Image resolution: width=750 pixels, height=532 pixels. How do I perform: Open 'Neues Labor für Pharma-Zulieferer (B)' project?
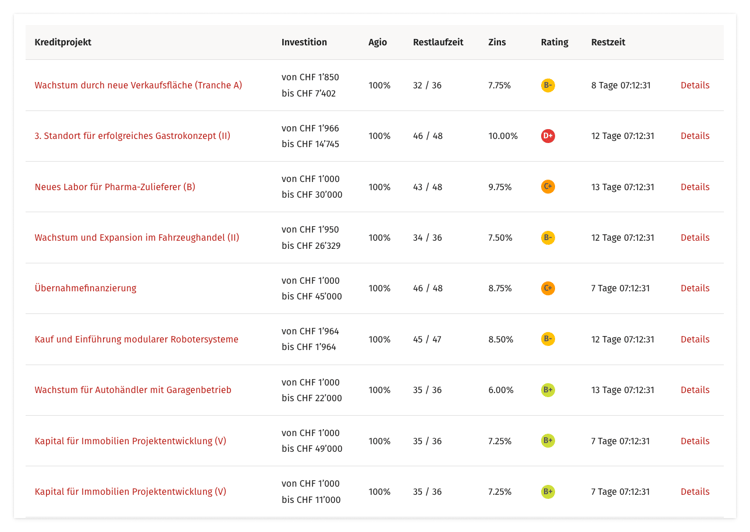(x=115, y=187)
